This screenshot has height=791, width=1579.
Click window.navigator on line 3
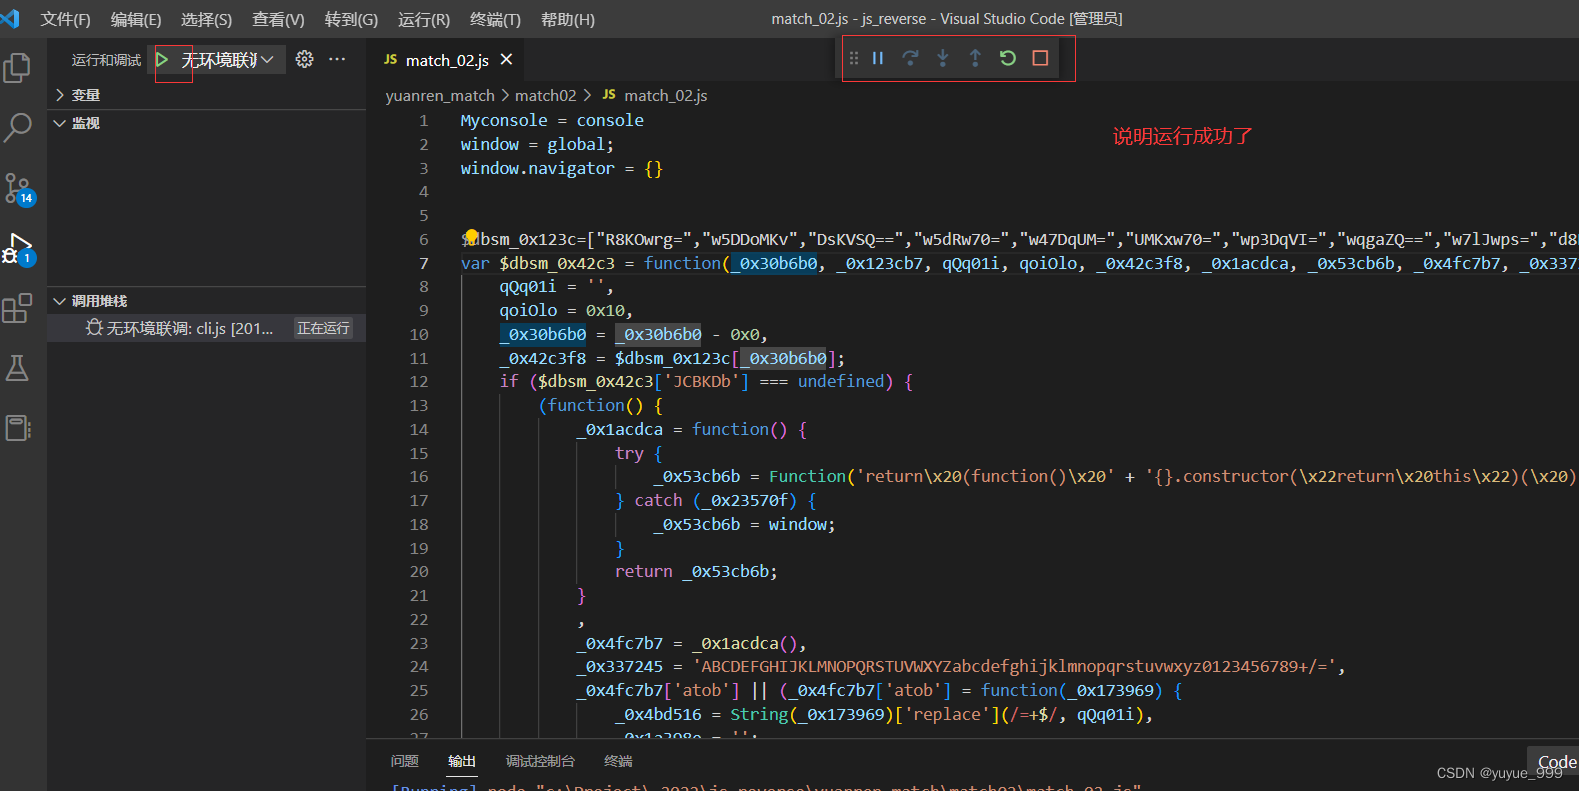tap(537, 168)
